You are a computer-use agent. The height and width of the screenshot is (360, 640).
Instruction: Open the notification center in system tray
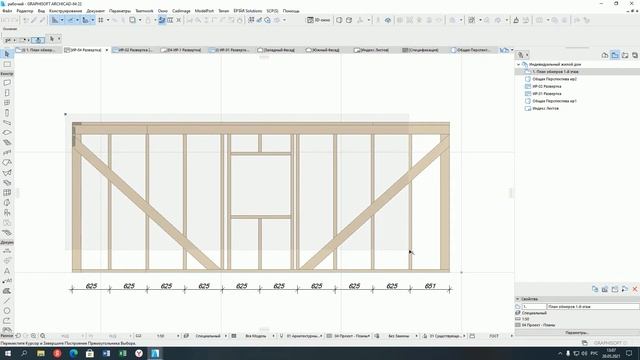point(629,353)
